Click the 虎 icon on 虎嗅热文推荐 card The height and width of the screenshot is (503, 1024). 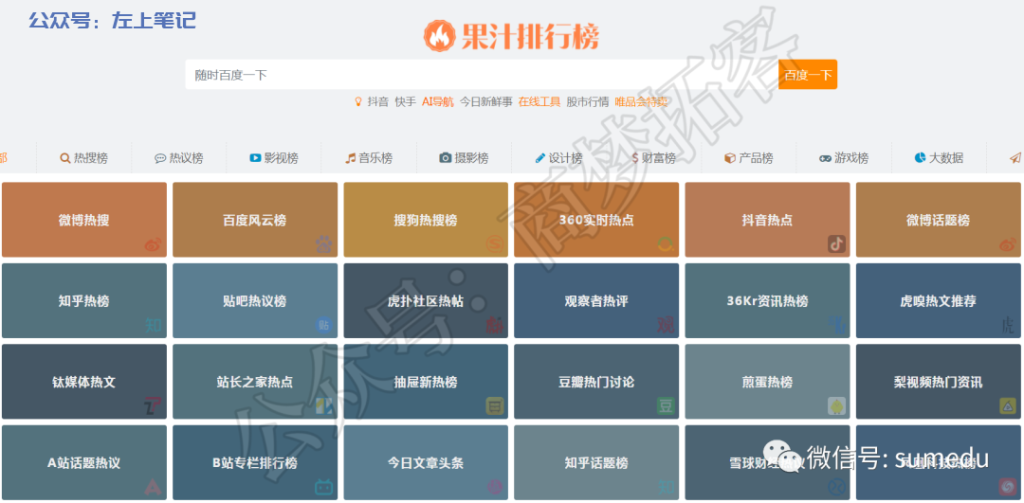tap(1008, 325)
